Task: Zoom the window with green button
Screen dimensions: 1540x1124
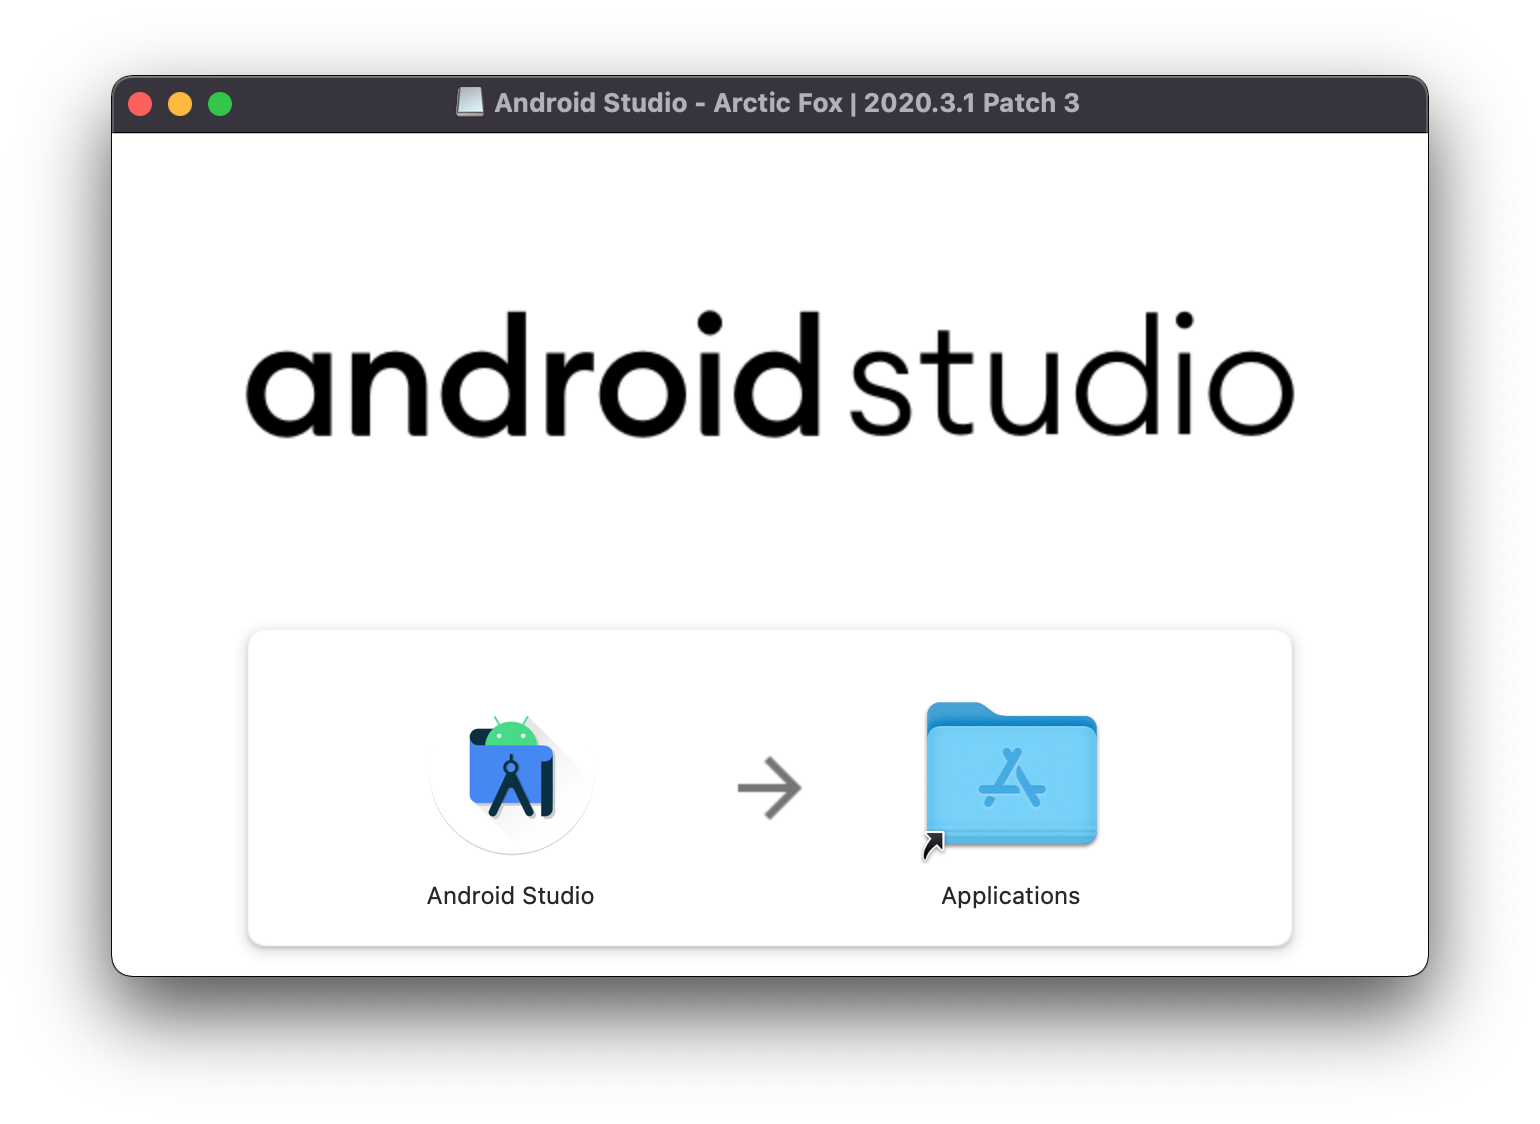Action: coord(220,104)
